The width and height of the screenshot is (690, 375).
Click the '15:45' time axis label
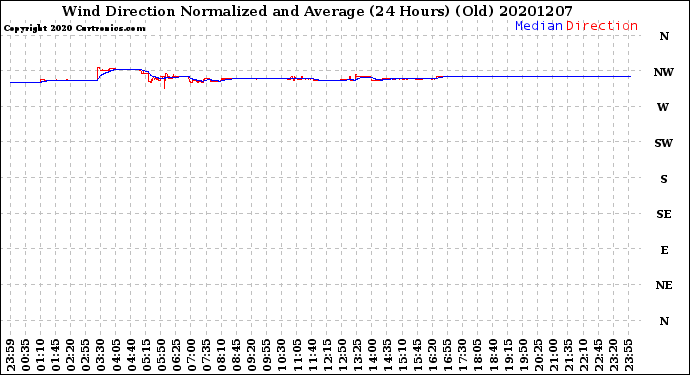[418, 355]
